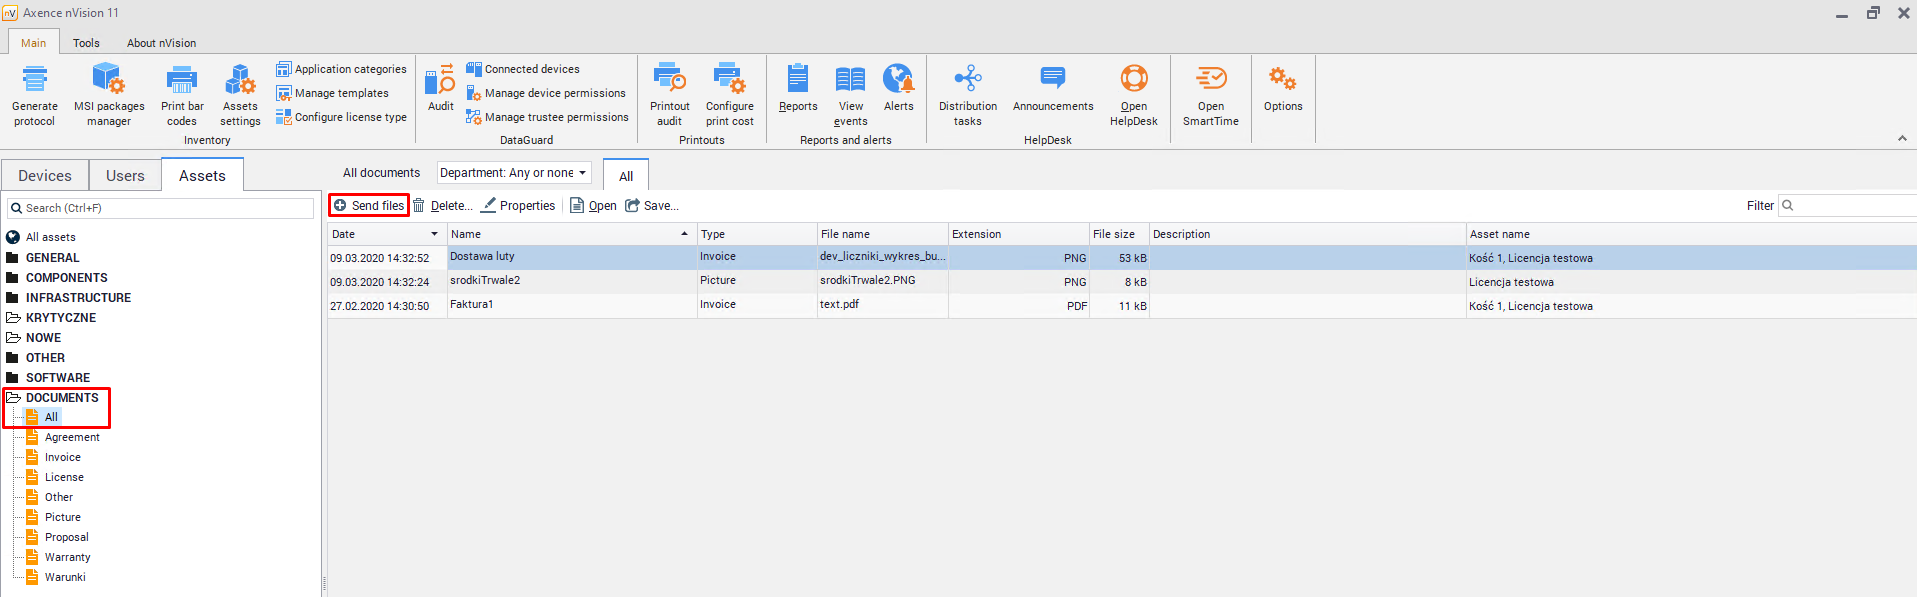The image size is (1917, 597).
Task: Collapse the ribbon with the chevron
Action: pos(1902,139)
